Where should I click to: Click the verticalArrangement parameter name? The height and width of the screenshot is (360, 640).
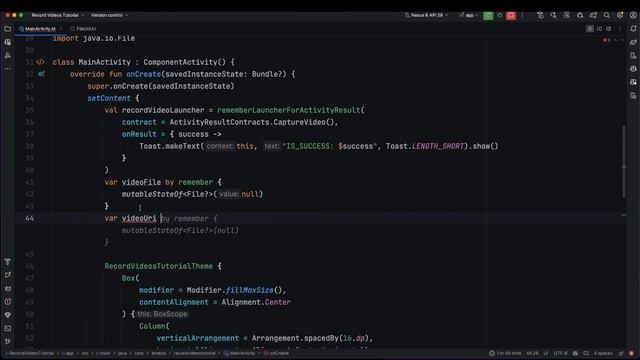tap(198, 338)
